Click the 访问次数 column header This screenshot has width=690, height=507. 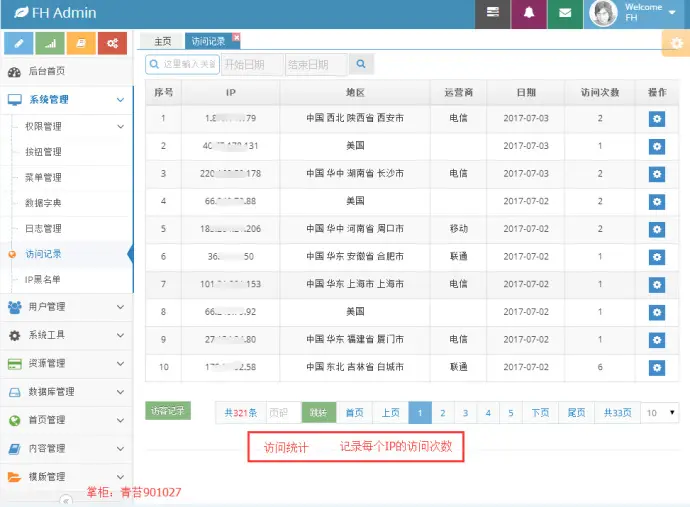(600, 92)
